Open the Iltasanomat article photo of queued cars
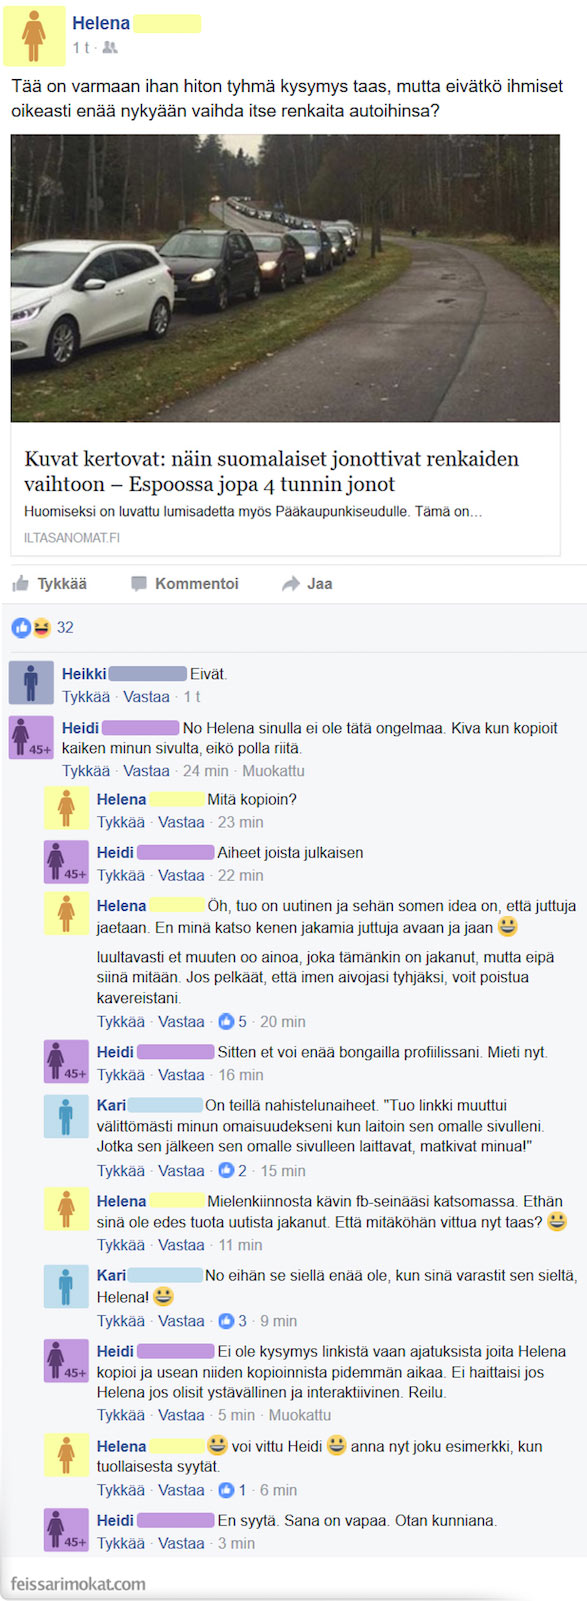Image resolution: width=587 pixels, height=1601 pixels. (285, 279)
